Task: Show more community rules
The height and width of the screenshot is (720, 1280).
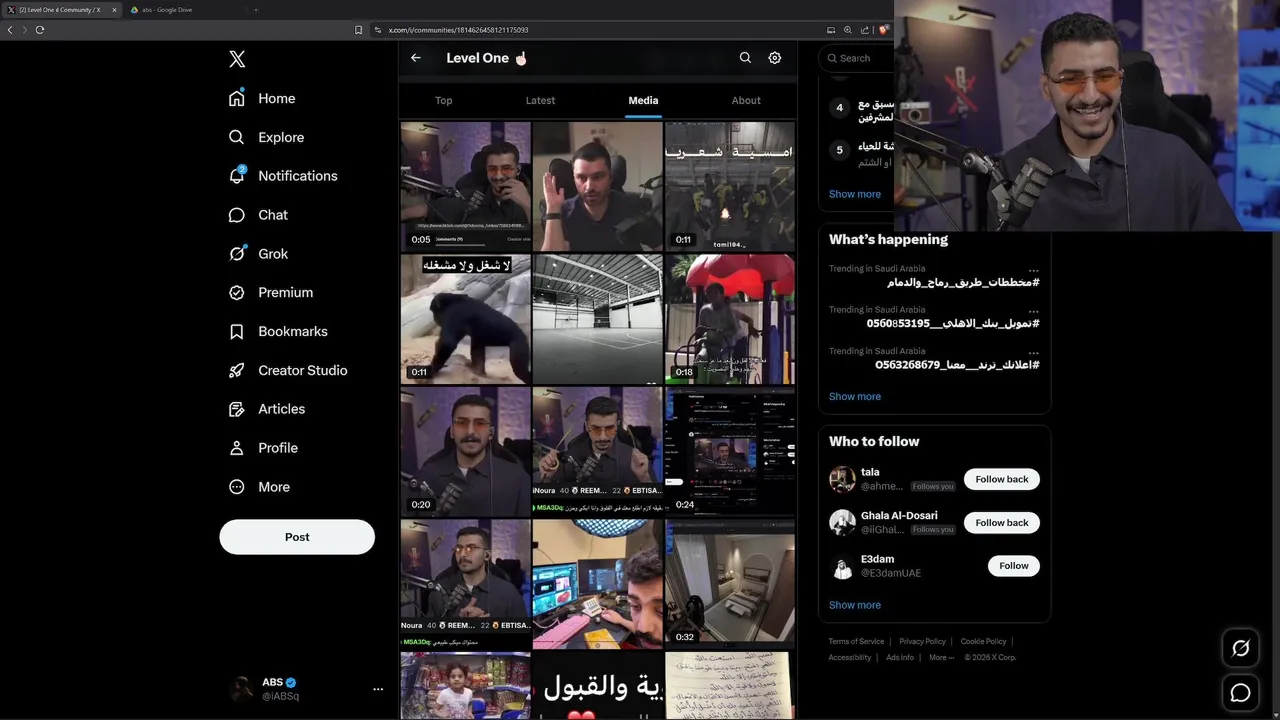Action: [855, 194]
